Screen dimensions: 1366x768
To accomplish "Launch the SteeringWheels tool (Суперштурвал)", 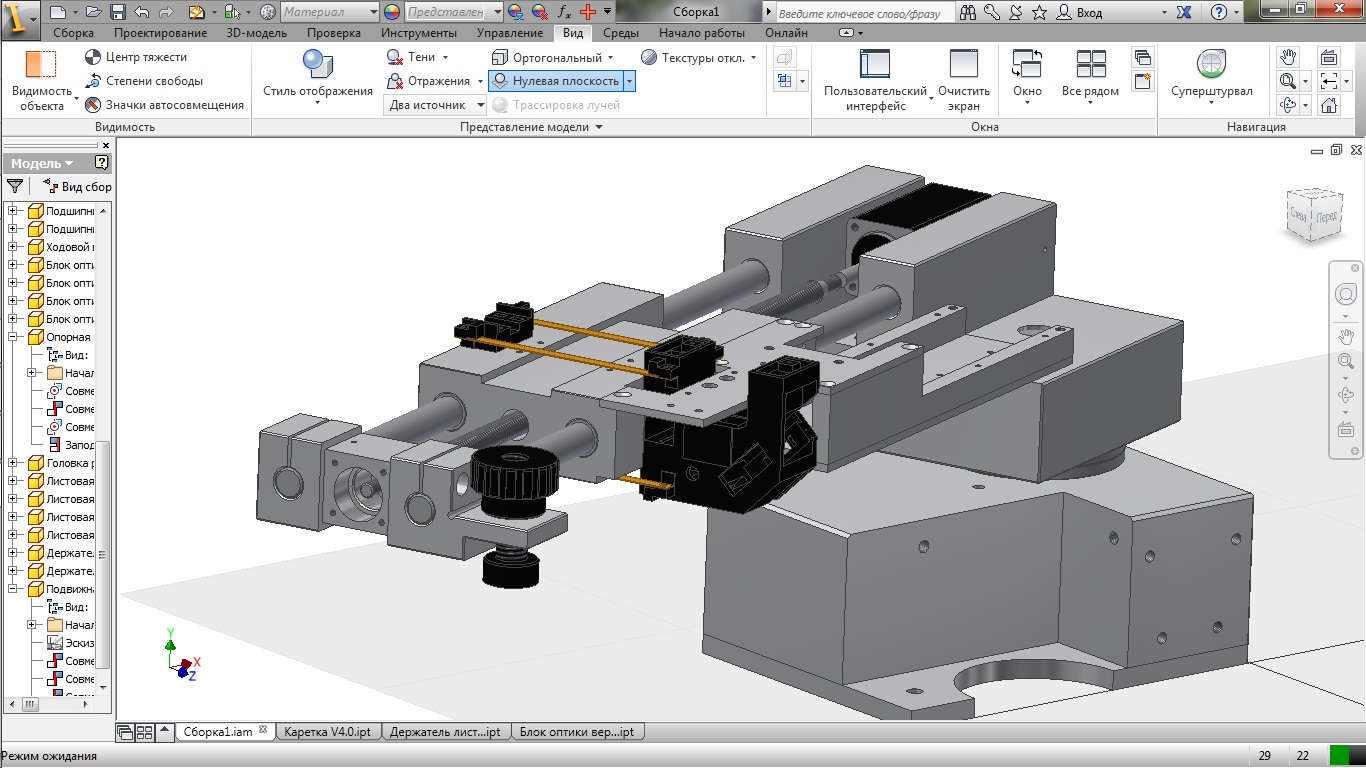I will pos(1211,66).
